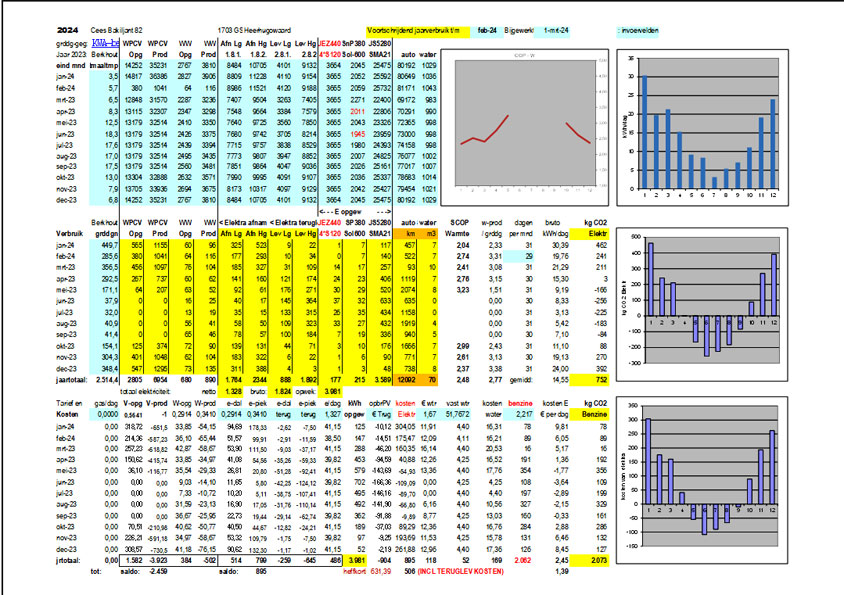Click the bruto electricity value '1.824'

(x=282, y=391)
